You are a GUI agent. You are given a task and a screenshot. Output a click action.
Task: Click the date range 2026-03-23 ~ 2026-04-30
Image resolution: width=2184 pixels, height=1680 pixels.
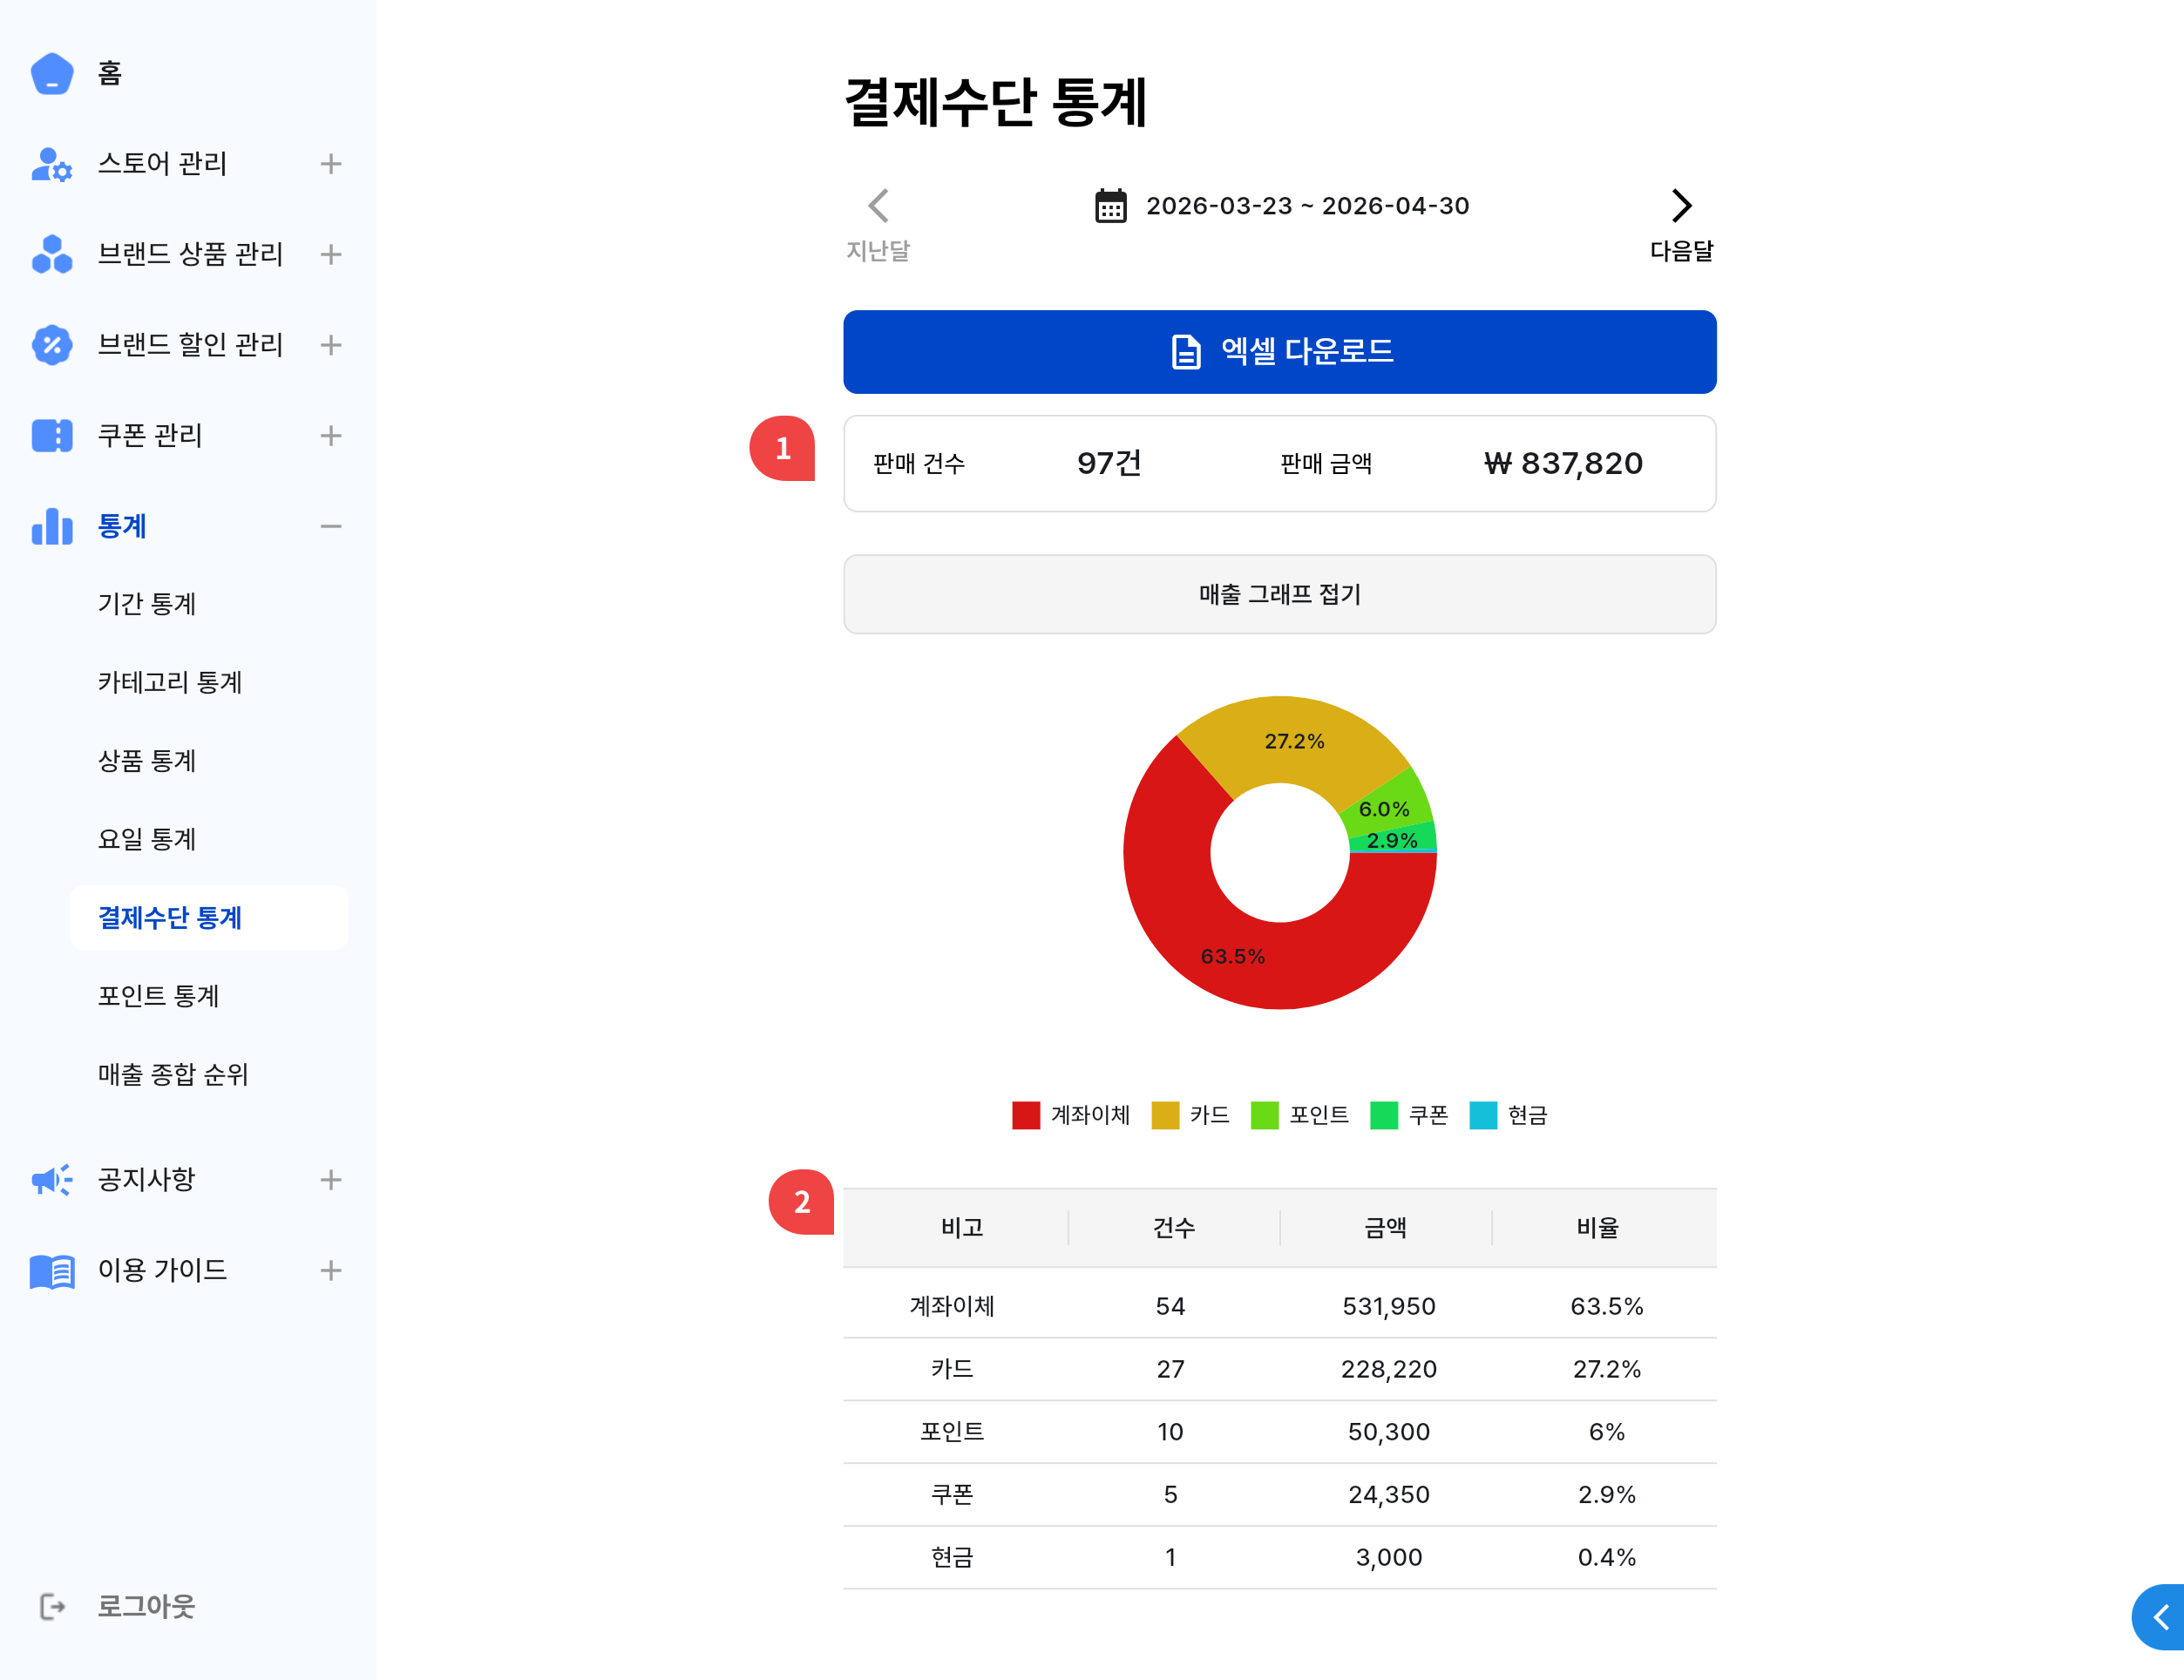(x=1307, y=206)
